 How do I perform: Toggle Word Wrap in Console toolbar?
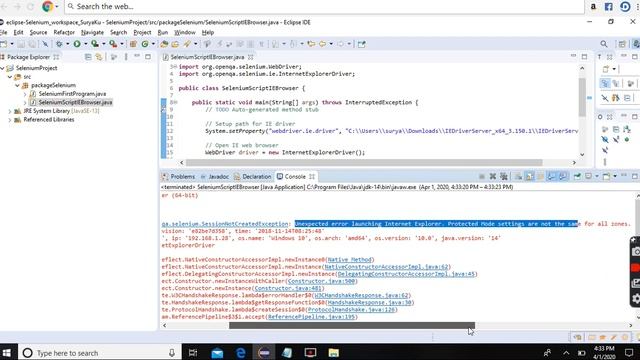(540, 176)
